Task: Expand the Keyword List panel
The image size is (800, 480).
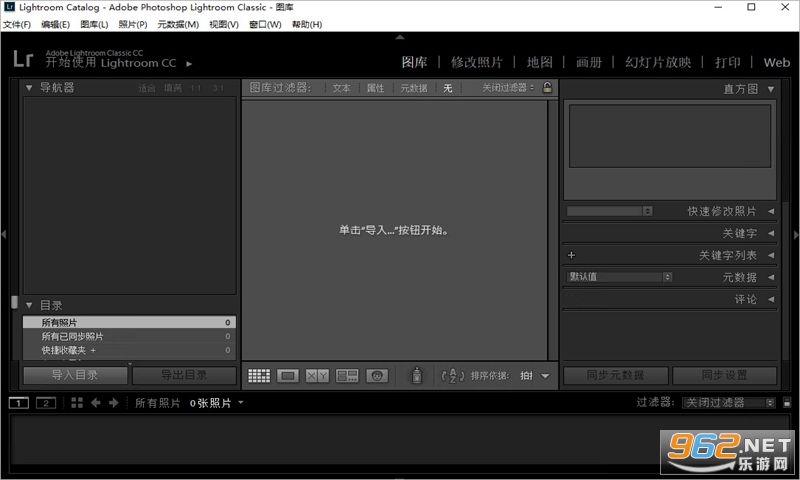Action: coord(771,255)
